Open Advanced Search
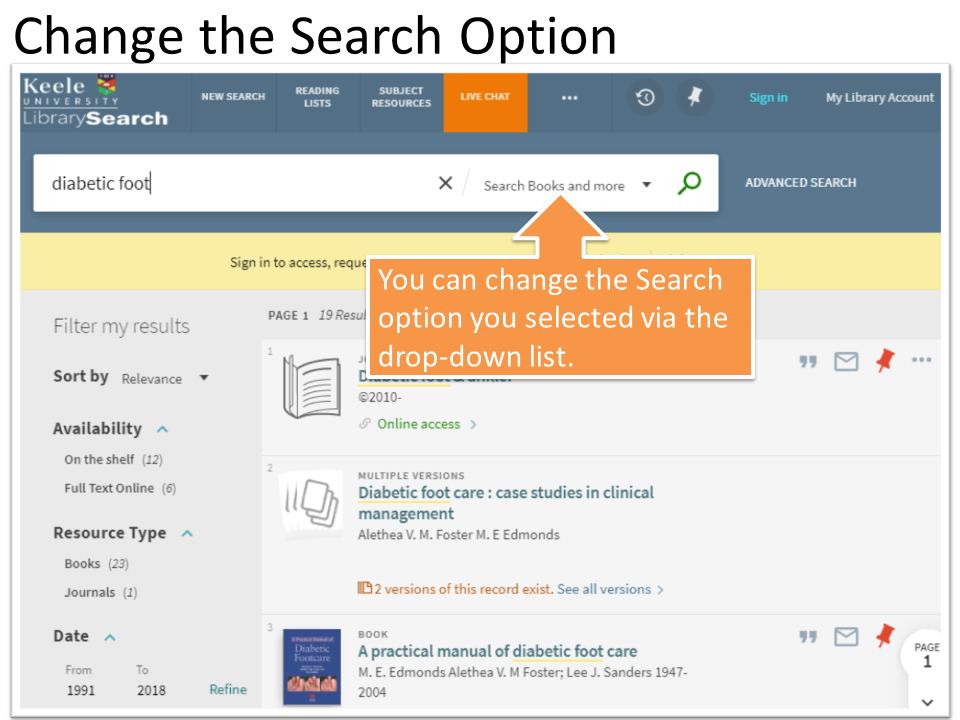Viewport: 960px width, 720px height. (x=801, y=182)
